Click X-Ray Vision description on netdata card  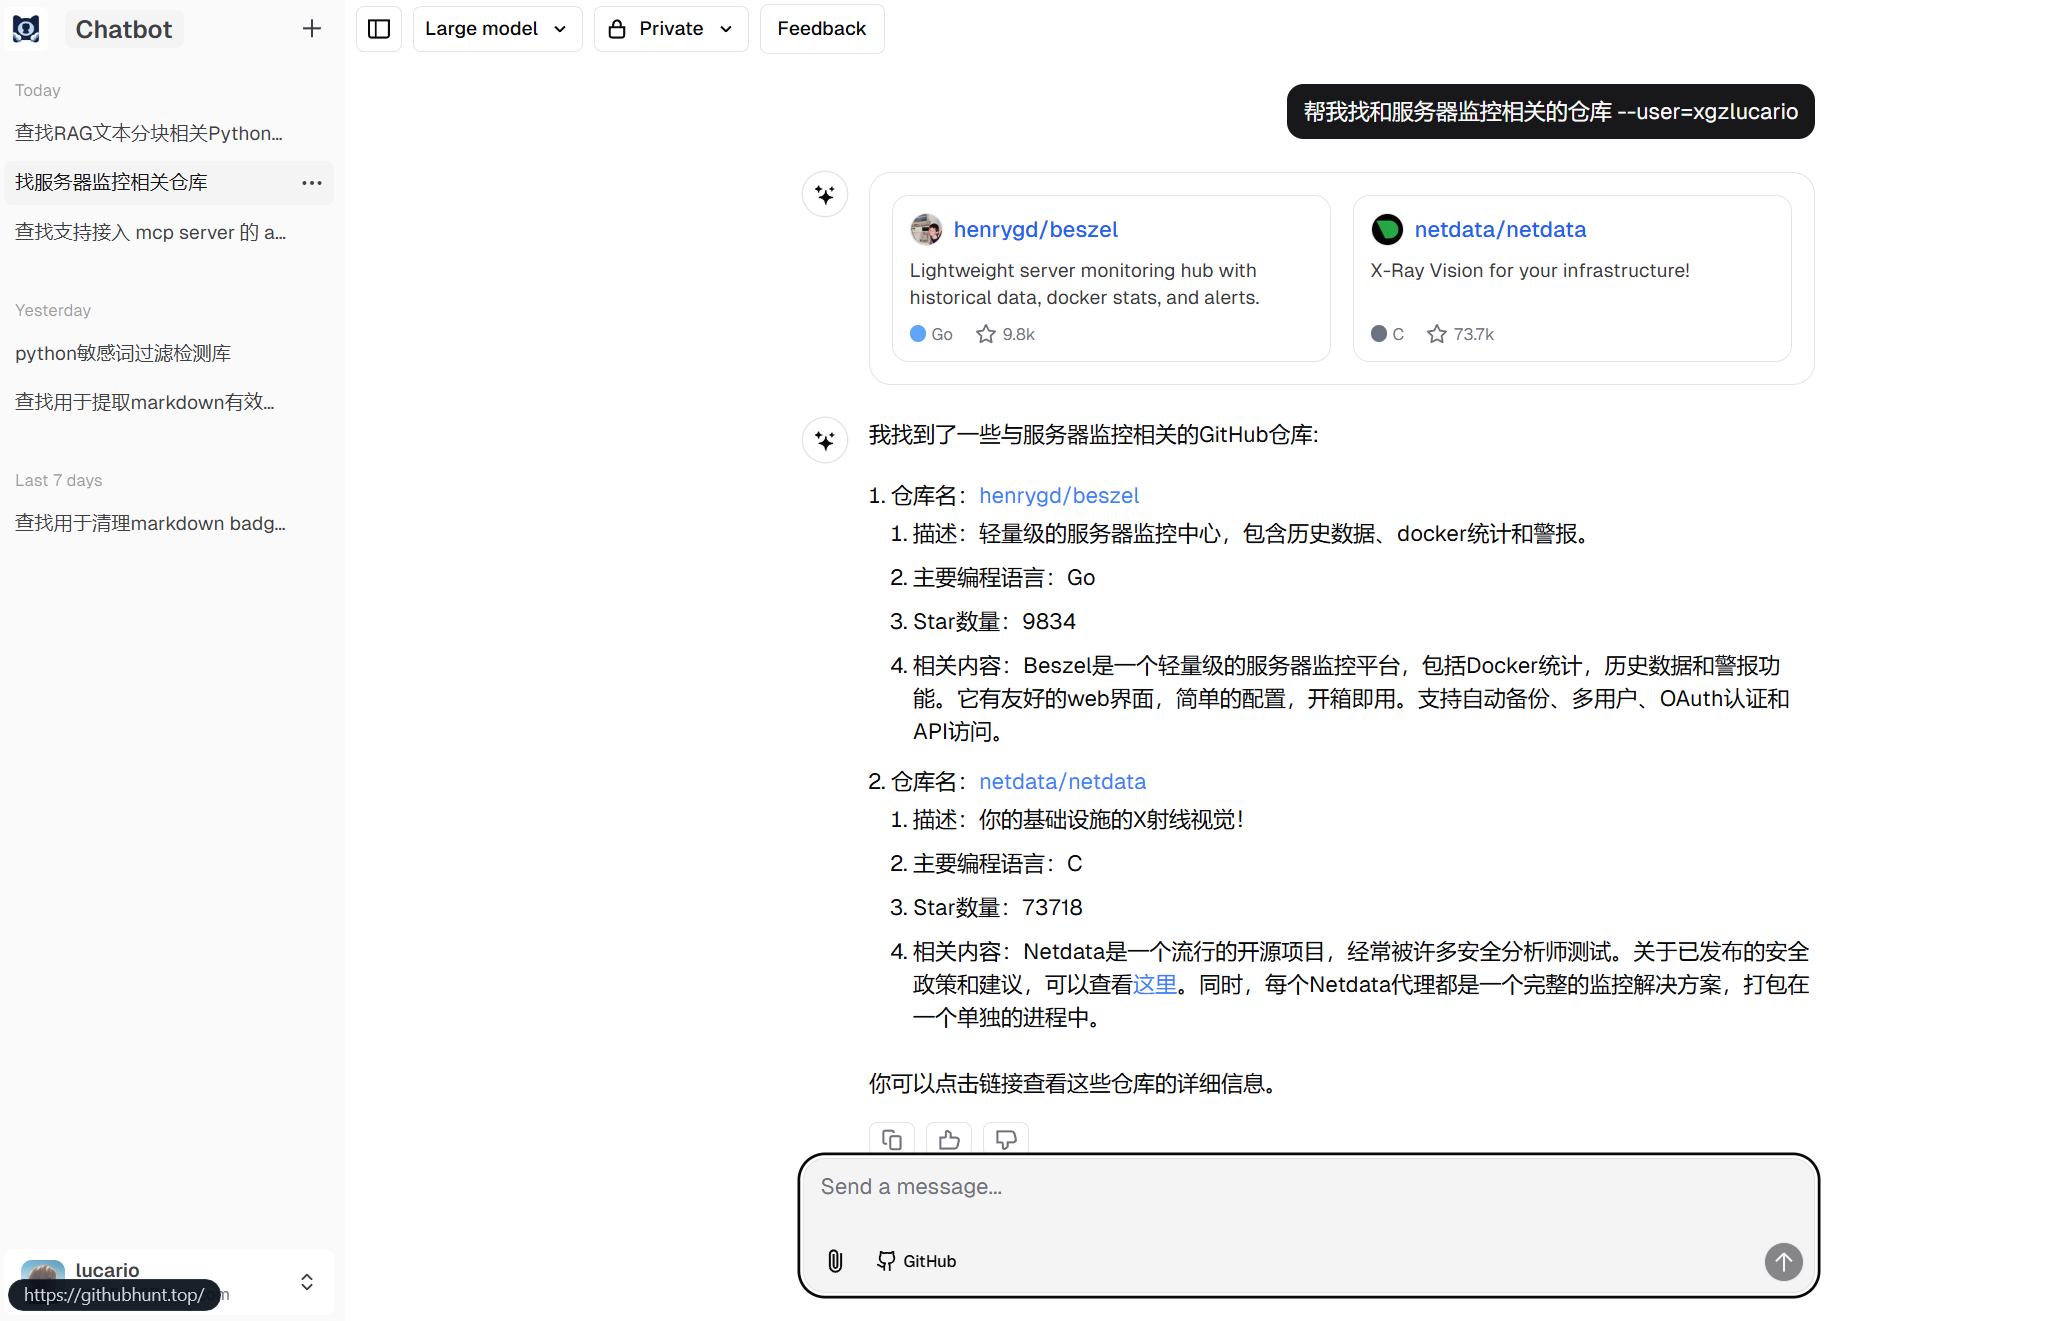coord(1529,270)
